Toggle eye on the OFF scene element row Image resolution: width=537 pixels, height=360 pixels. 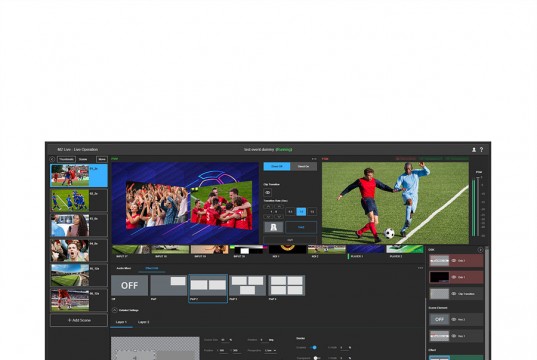(454, 320)
